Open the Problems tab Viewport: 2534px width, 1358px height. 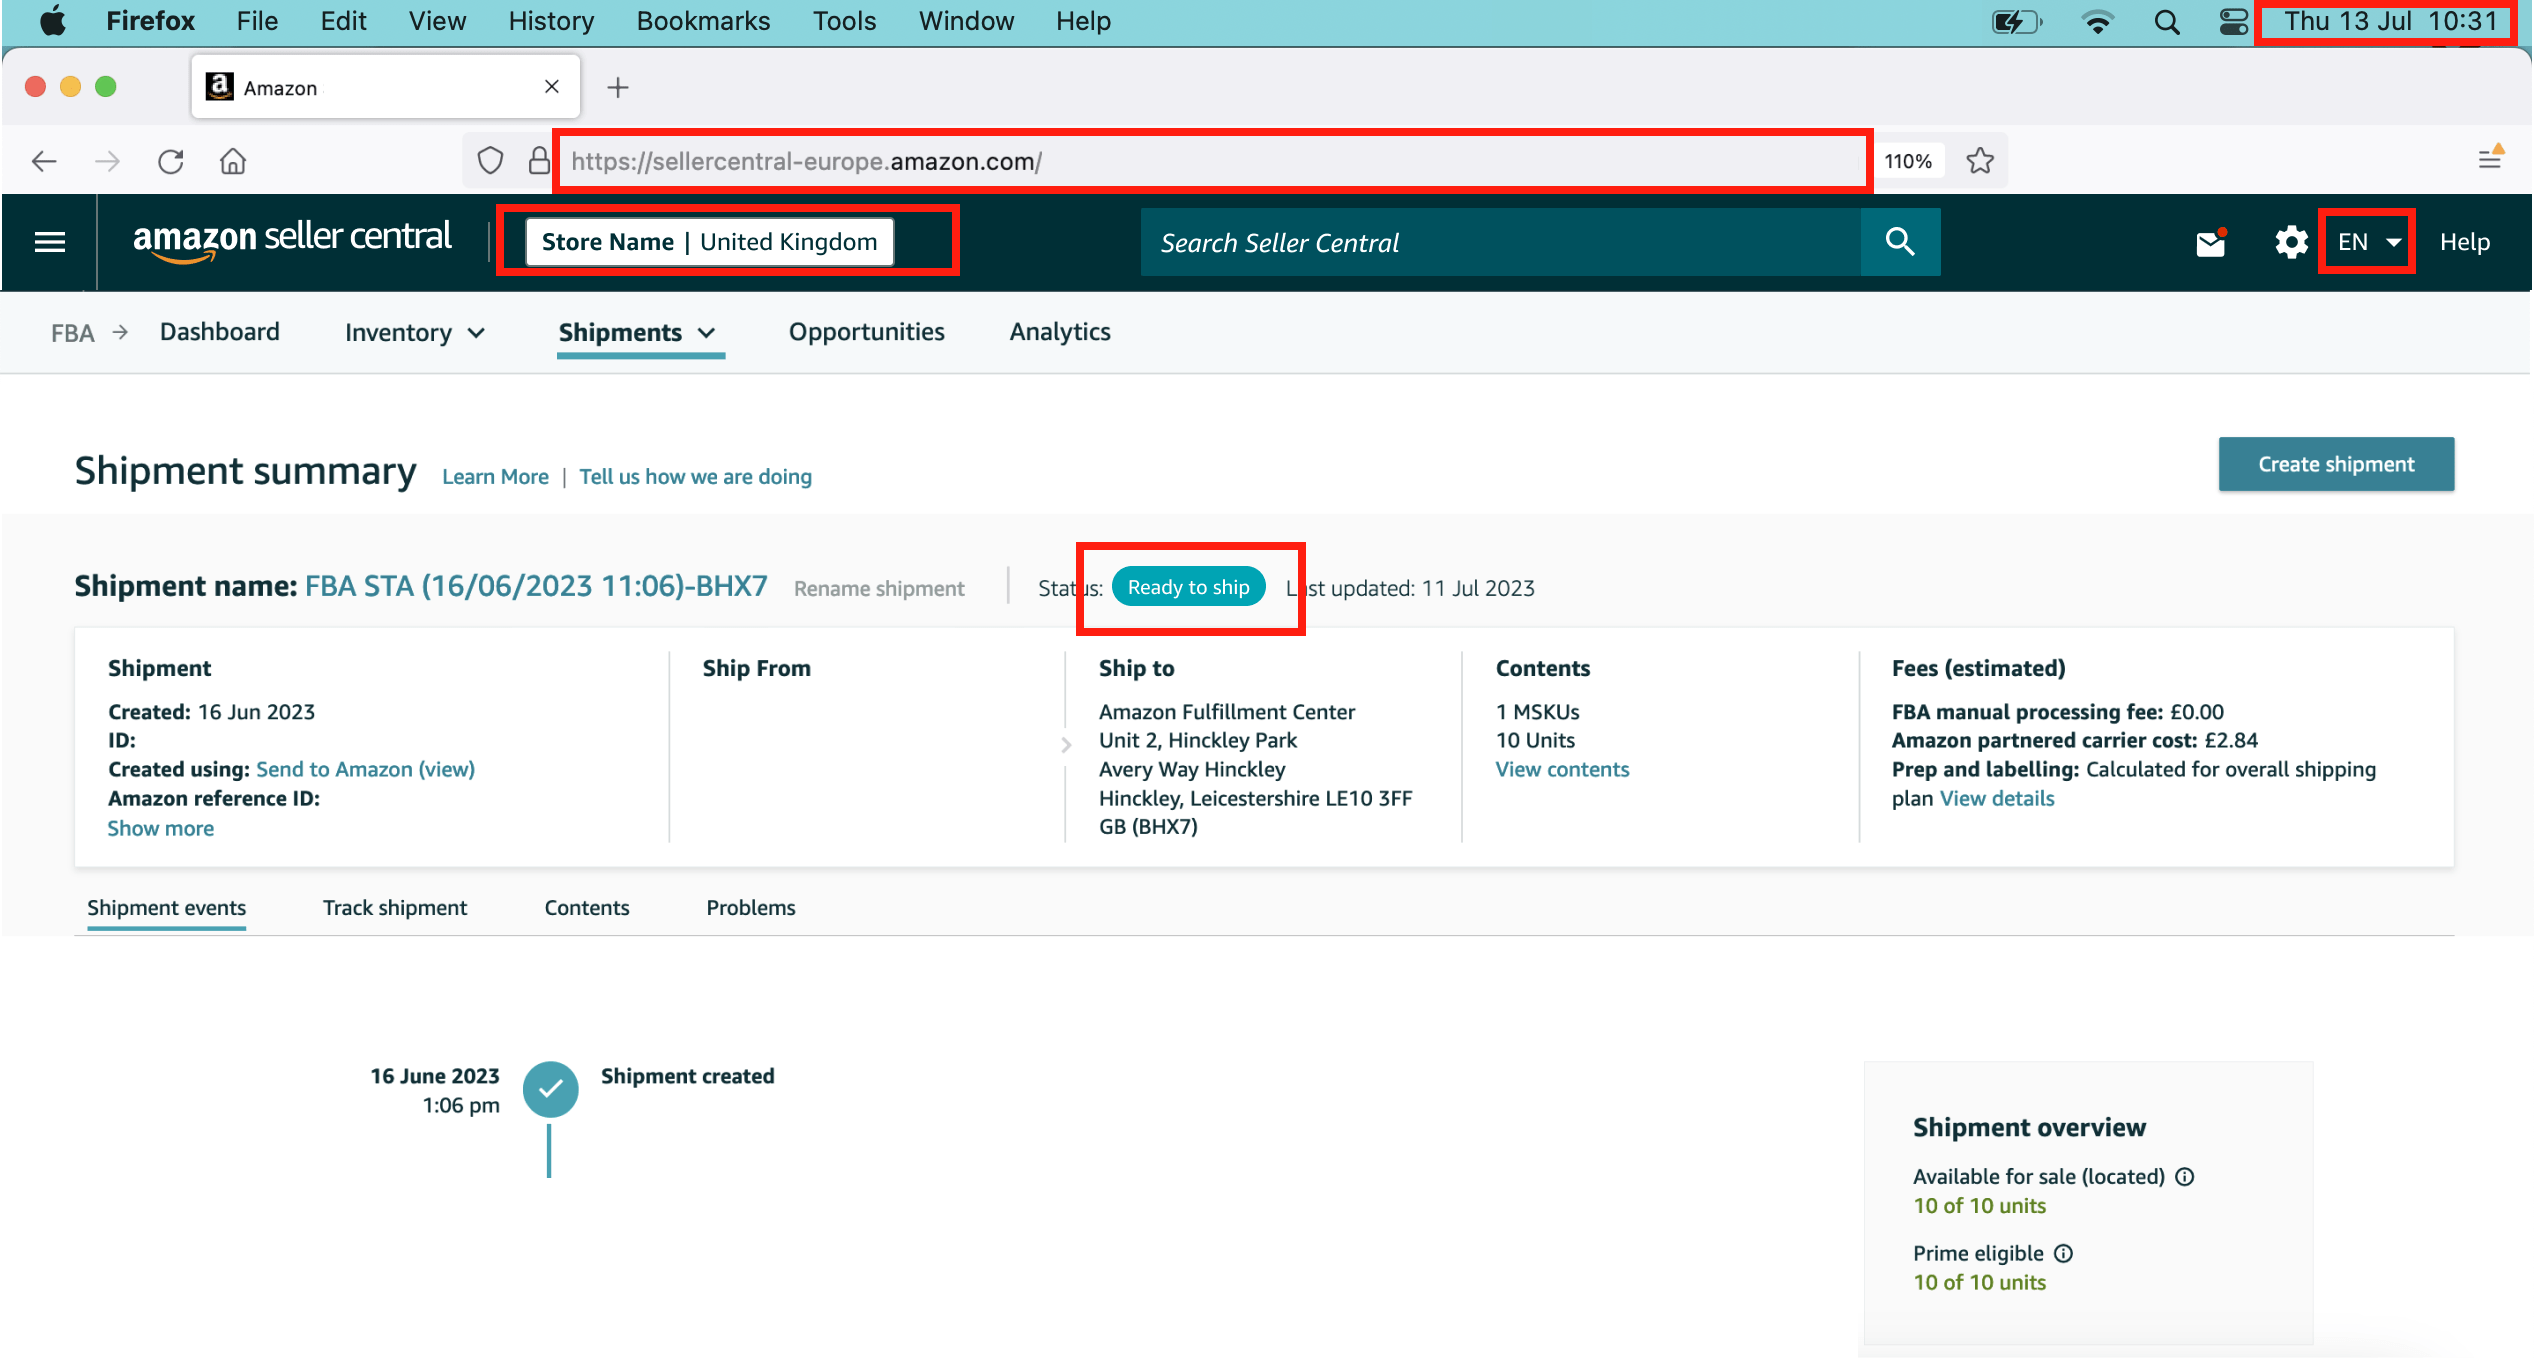(x=750, y=908)
